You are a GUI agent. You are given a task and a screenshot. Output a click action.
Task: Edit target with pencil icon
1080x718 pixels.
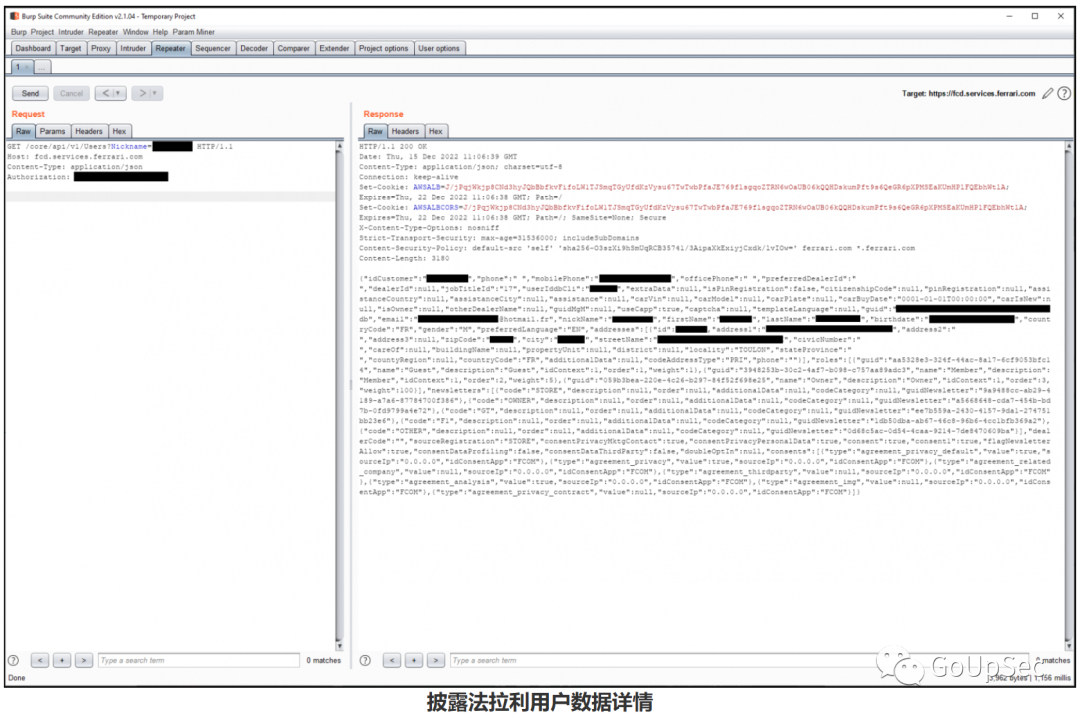1048,93
